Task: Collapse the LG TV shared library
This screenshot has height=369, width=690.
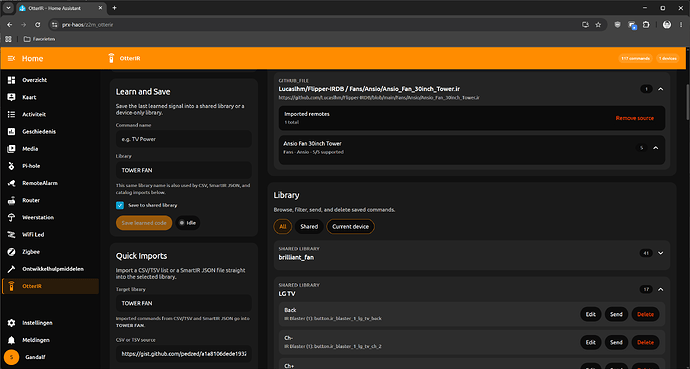Action: tap(660, 289)
